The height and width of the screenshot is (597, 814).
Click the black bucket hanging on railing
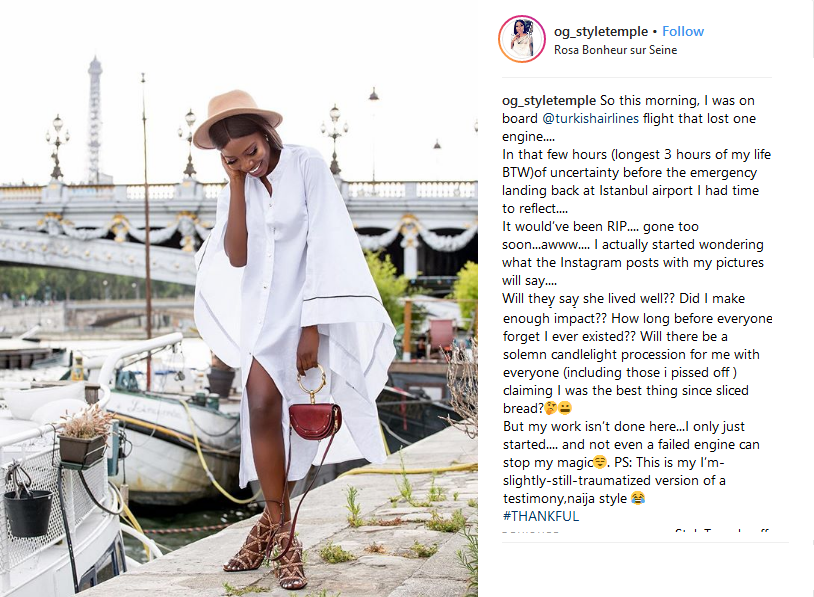pos(28,511)
